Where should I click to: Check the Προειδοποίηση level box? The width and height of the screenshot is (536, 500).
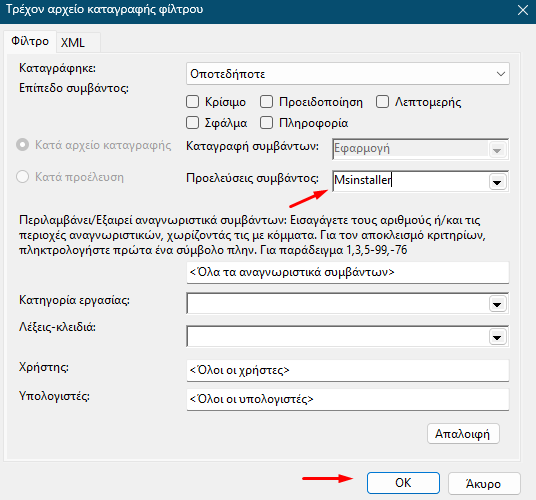tap(266, 102)
